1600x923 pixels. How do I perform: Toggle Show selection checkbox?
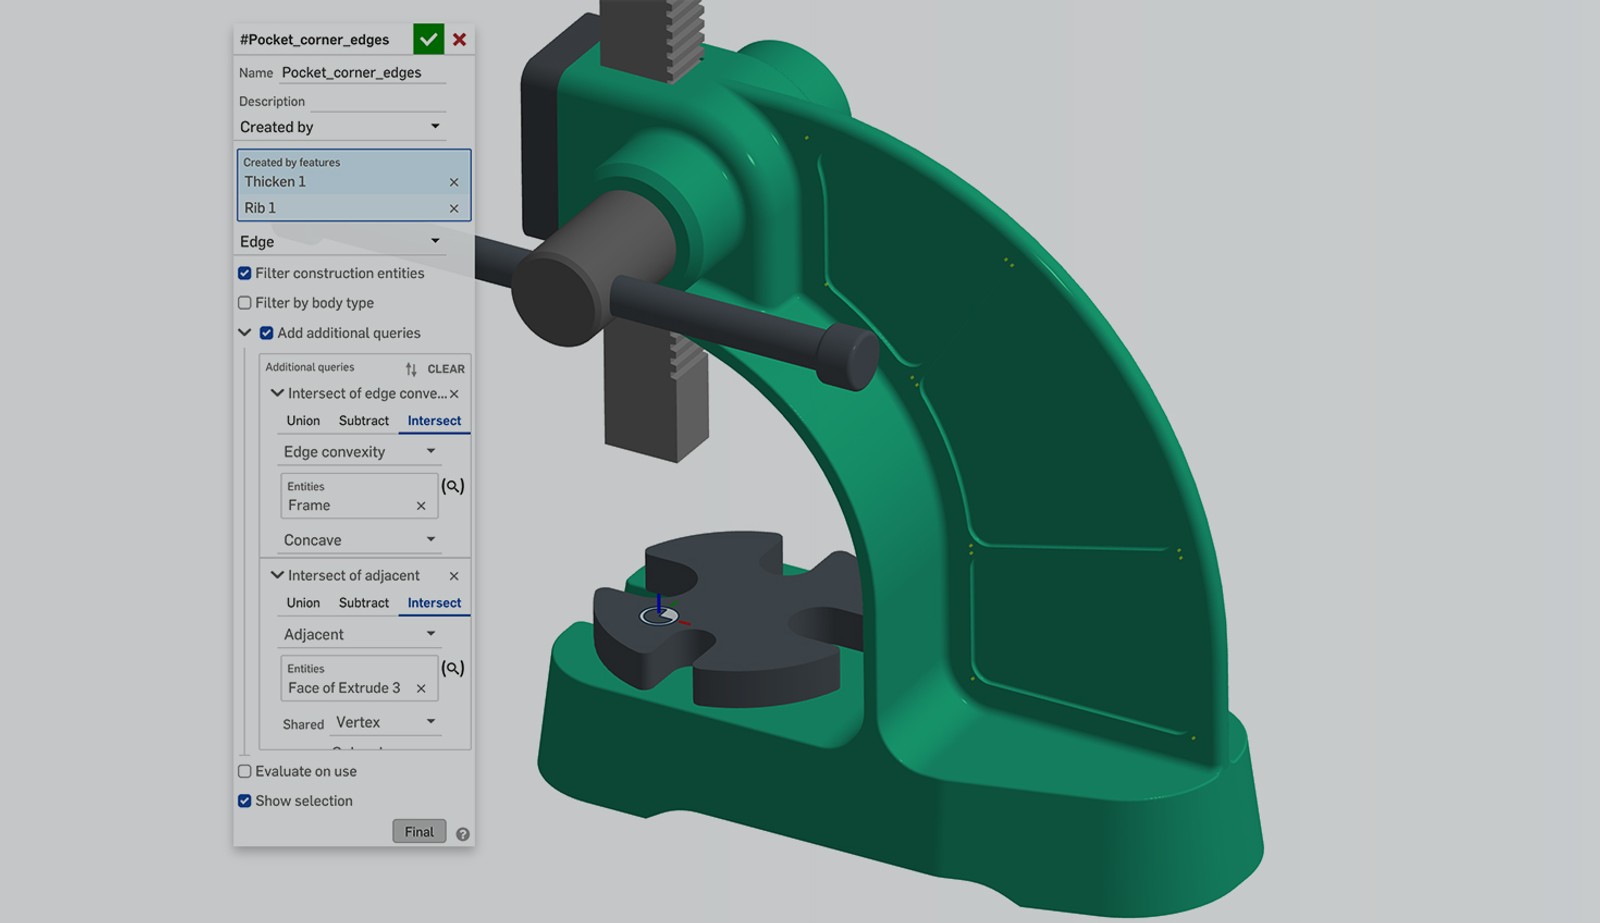(244, 801)
